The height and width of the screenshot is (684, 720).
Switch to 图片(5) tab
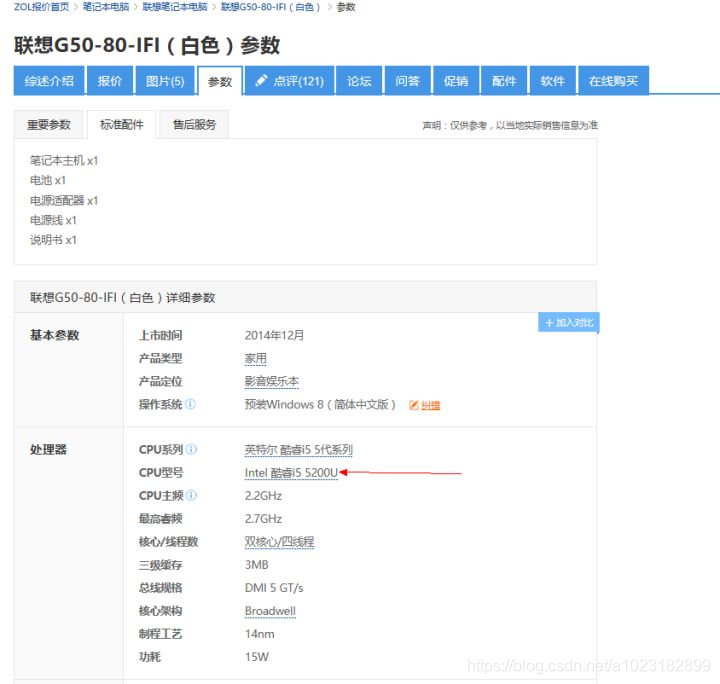coord(165,81)
